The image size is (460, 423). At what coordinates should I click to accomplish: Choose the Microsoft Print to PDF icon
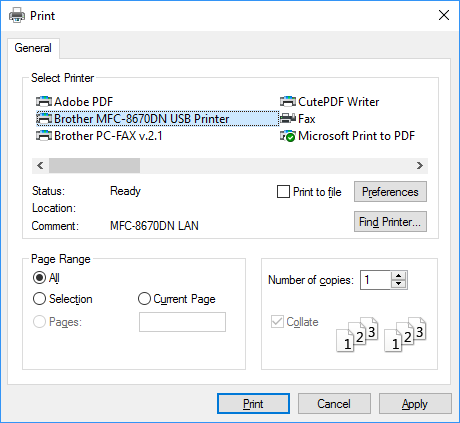pos(288,136)
